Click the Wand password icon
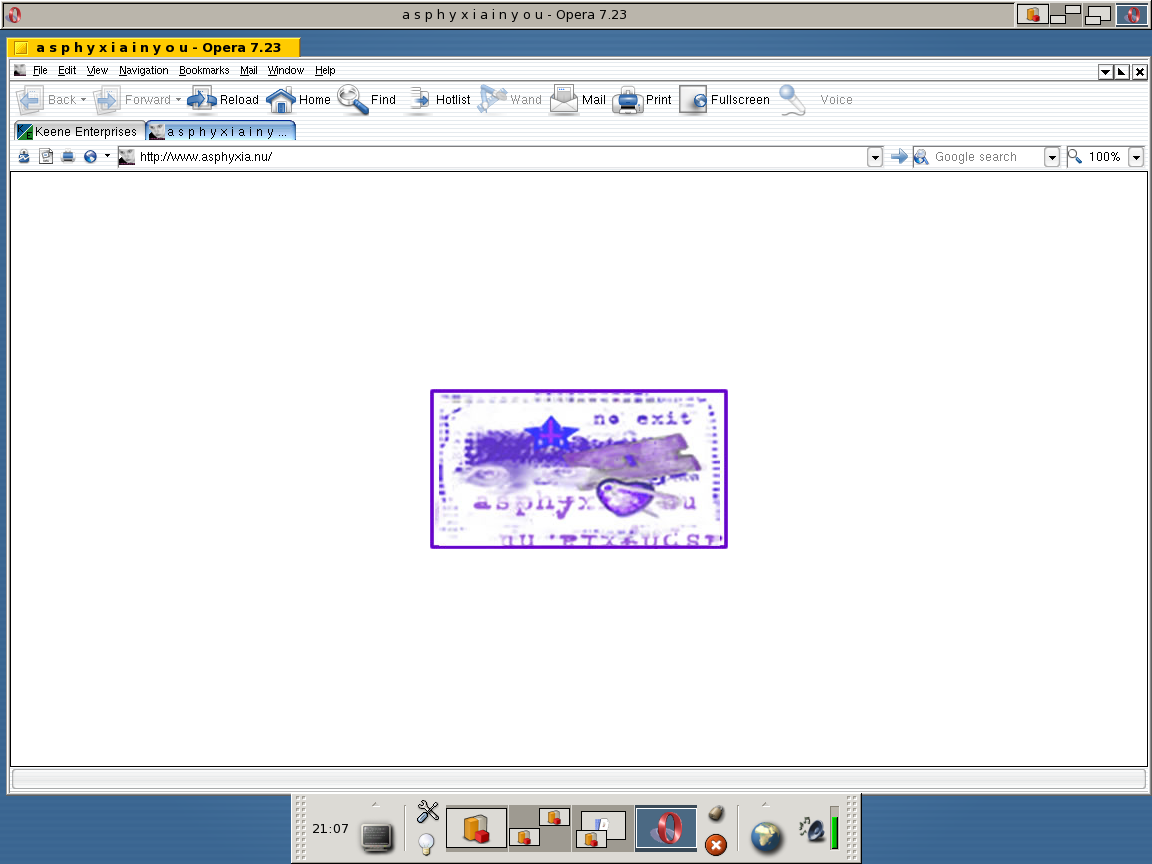The height and width of the screenshot is (864, 1152). point(492,99)
